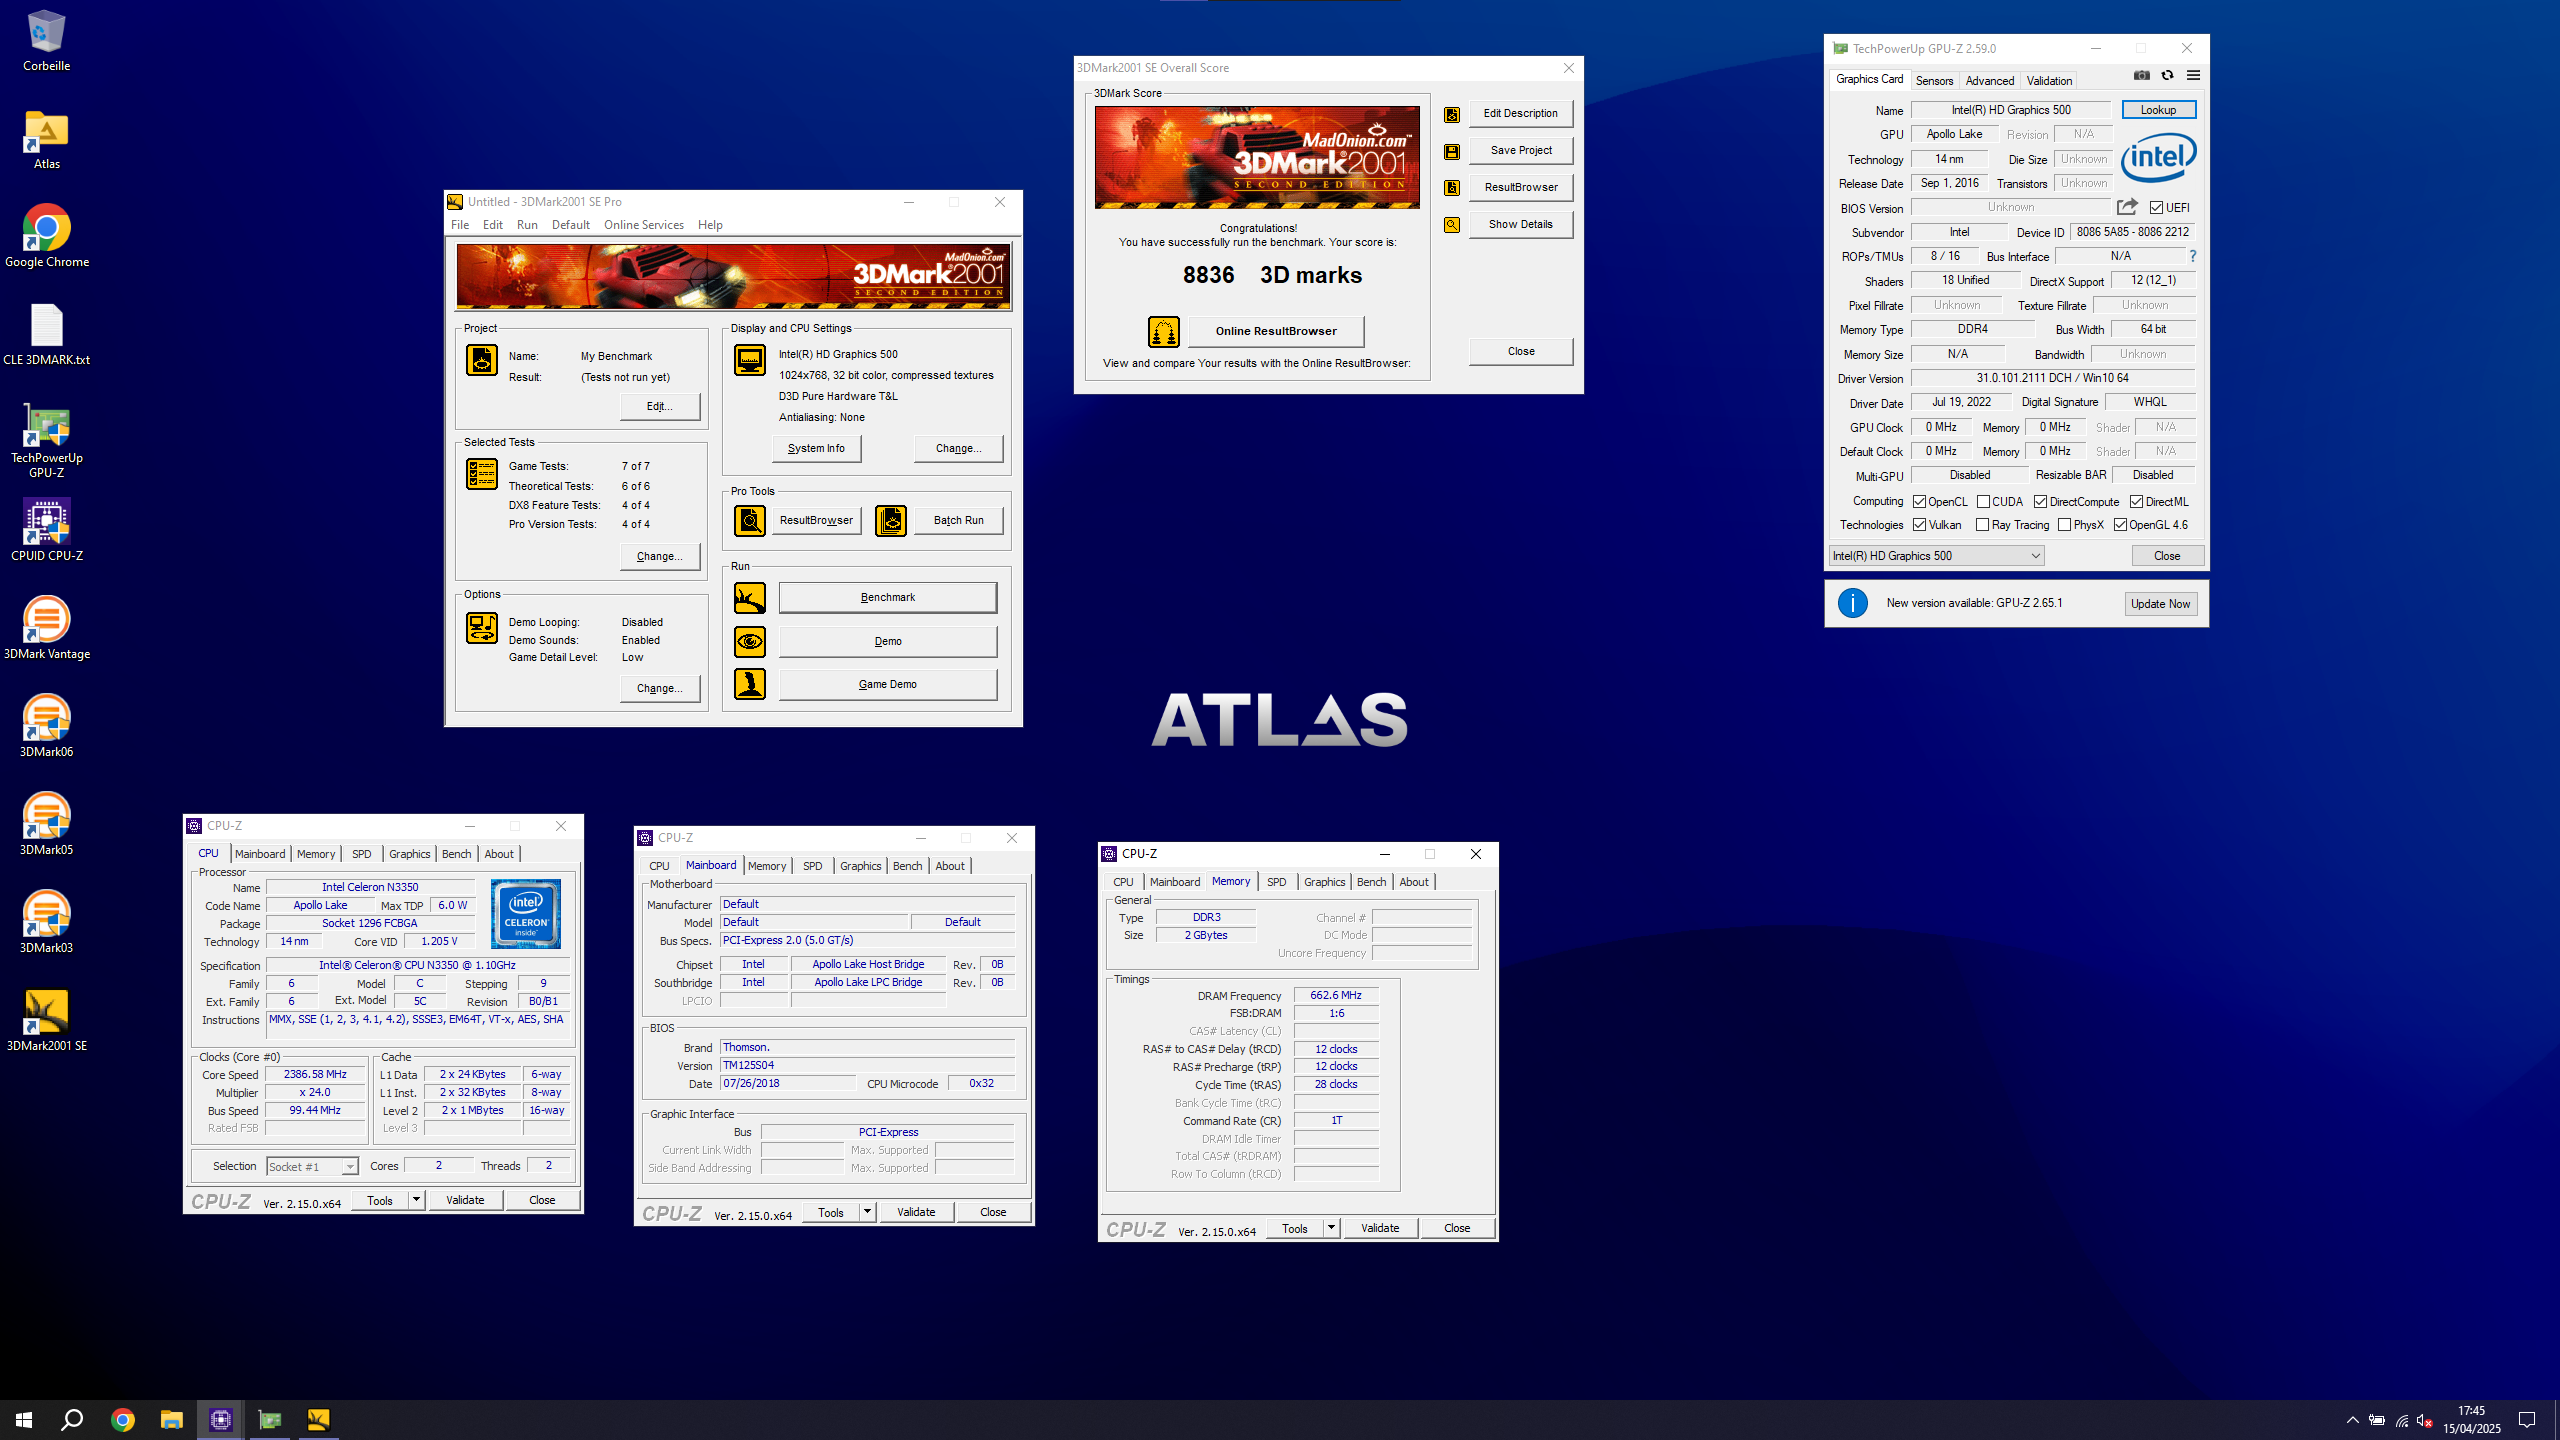Open 3DMark03 desktop shortcut
2560x1440 pixels.
46,923
